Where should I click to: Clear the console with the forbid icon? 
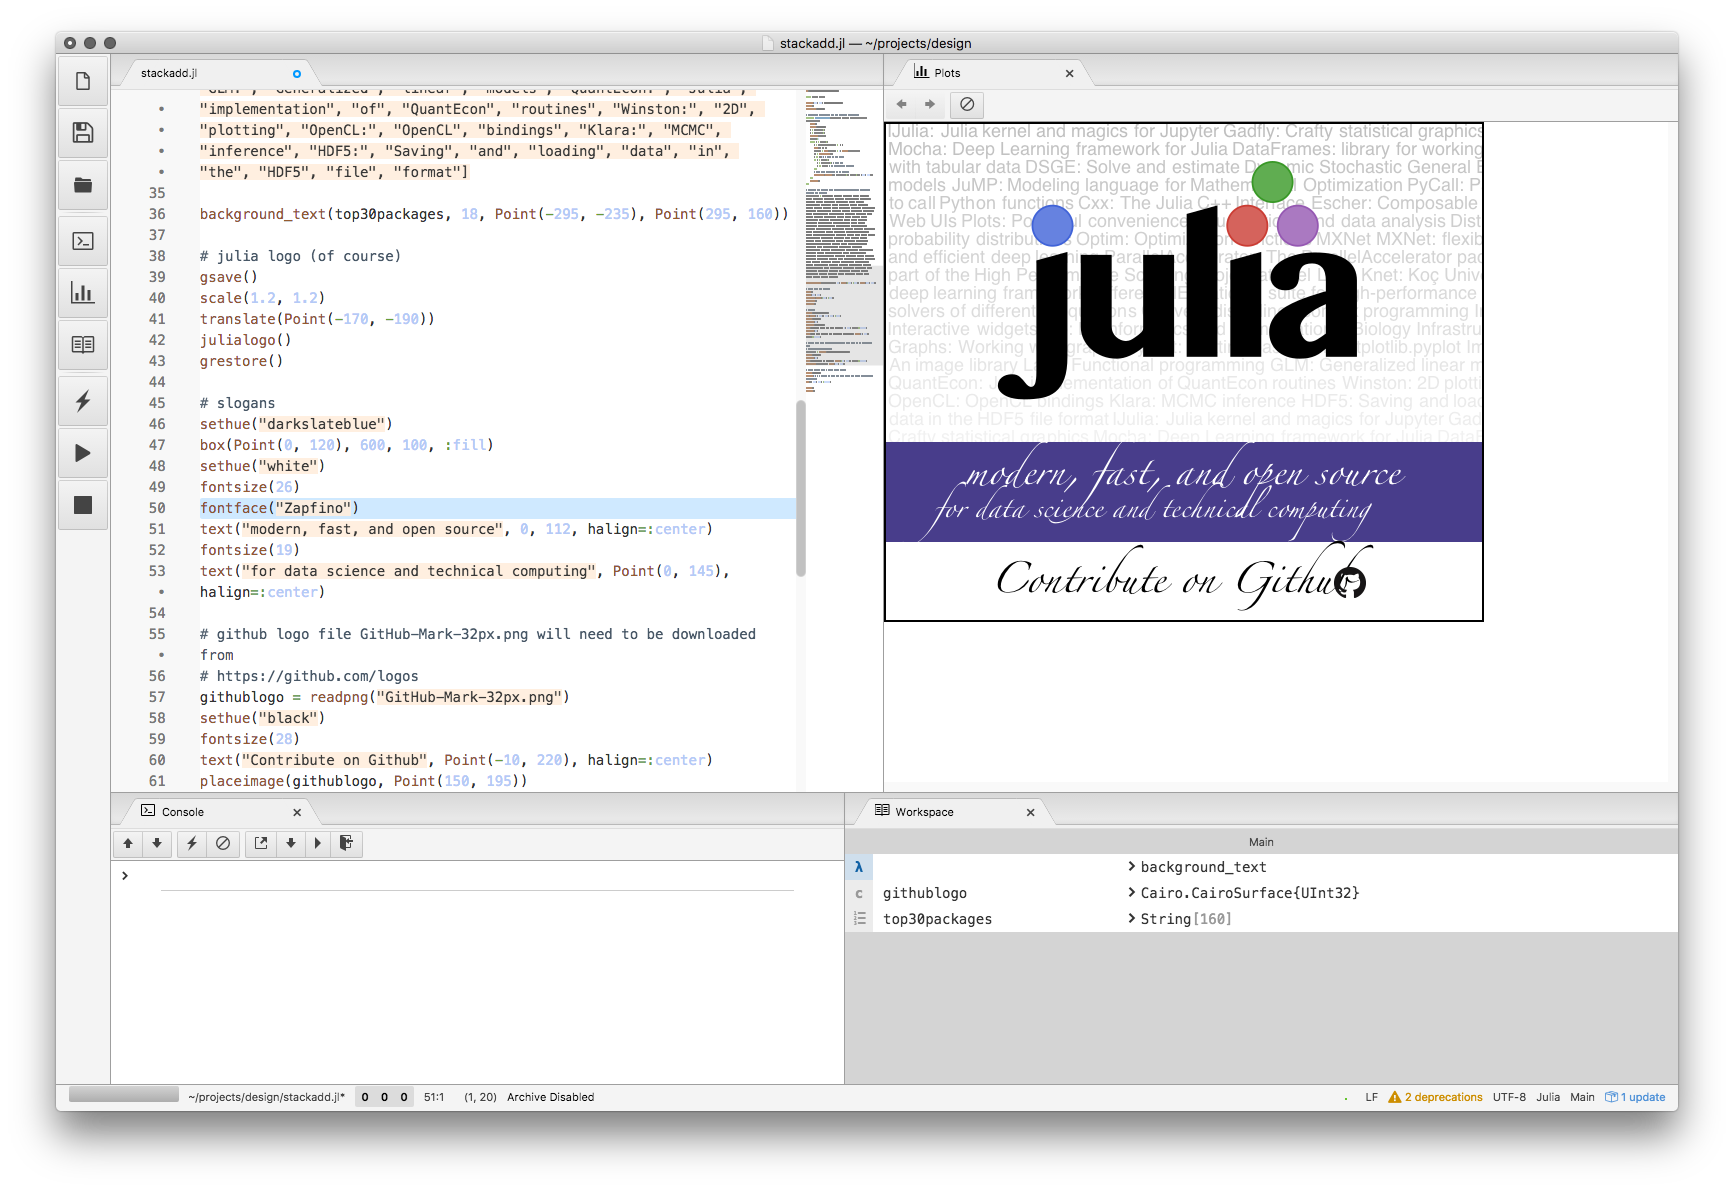point(223,843)
